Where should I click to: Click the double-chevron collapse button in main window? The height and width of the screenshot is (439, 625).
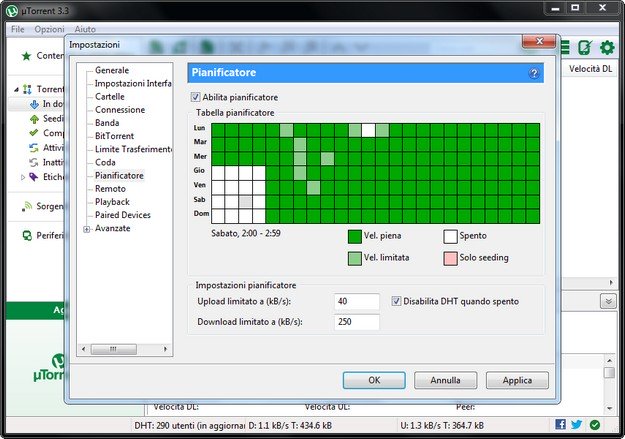pos(608,301)
